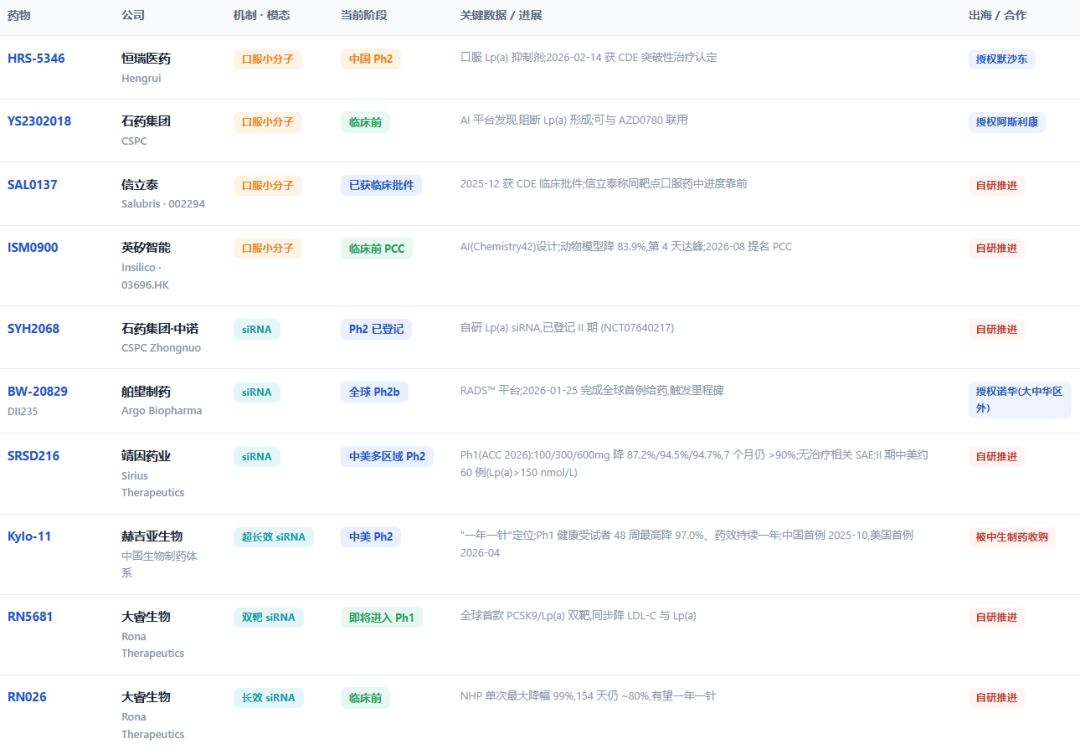
Task: Click siRNA tag in BW-20829 row
Action: 256,392
